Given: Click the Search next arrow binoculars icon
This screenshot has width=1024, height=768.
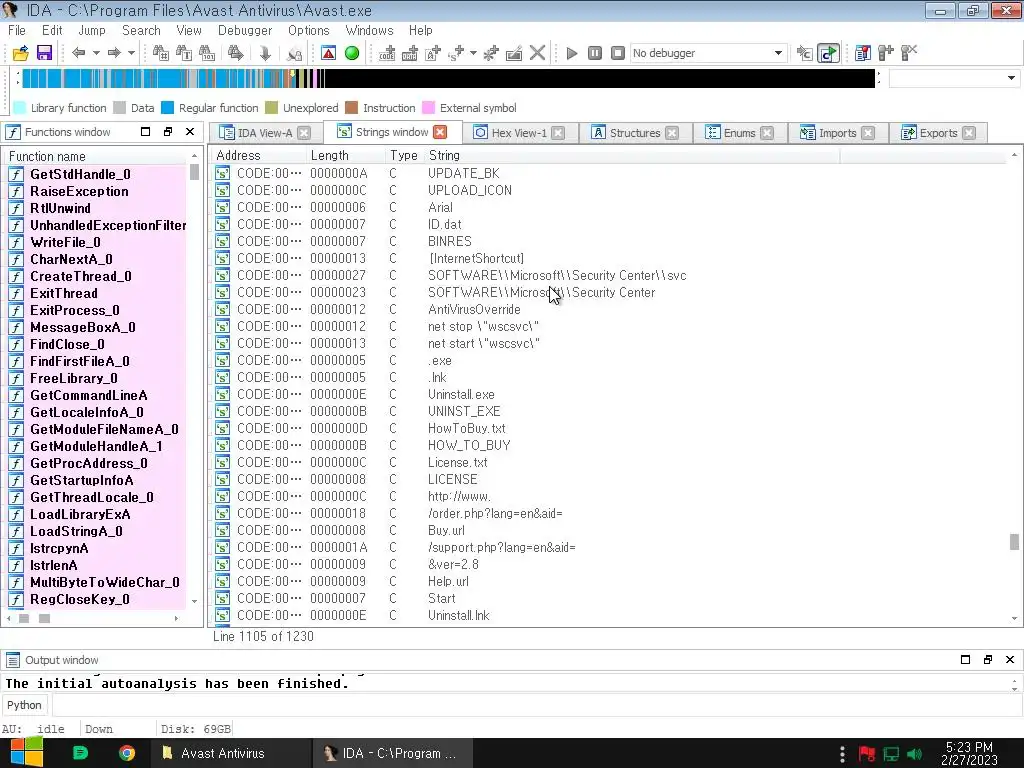Looking at the screenshot, I should [x=236, y=53].
